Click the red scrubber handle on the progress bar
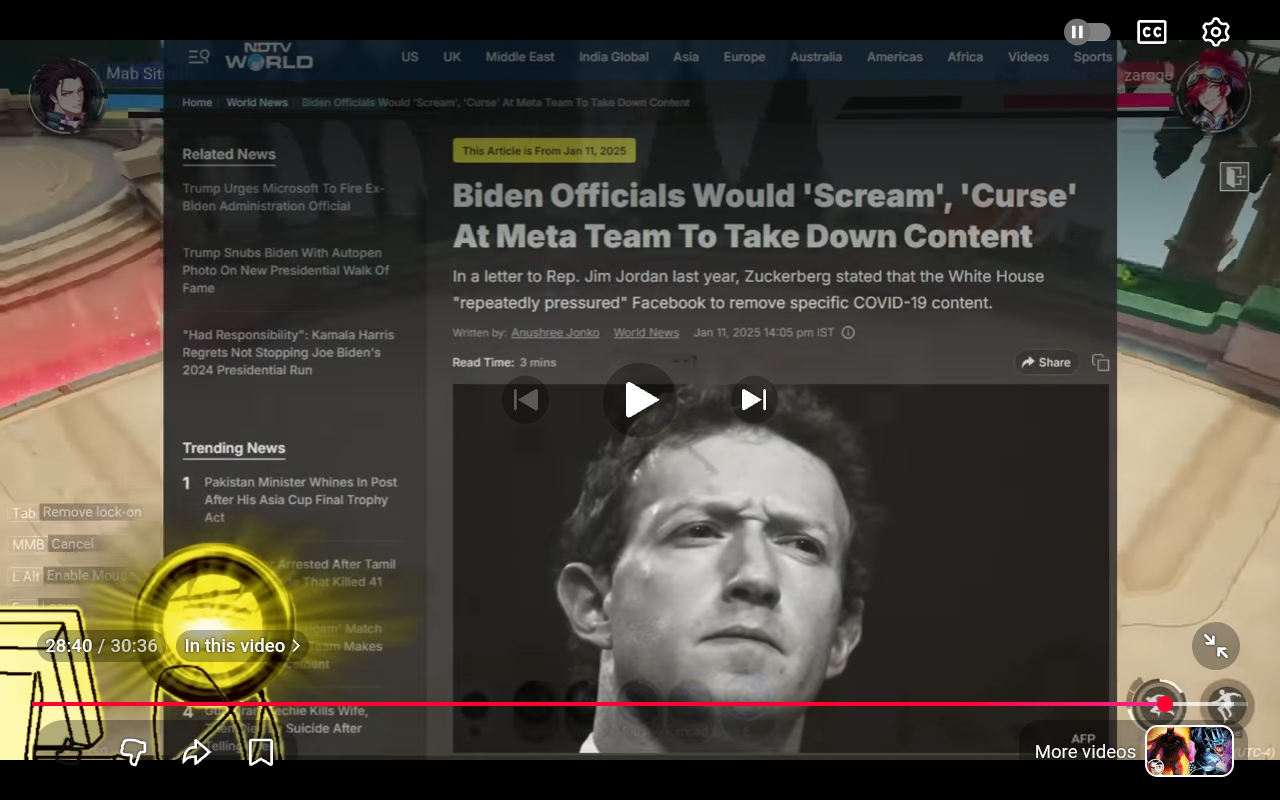 (x=1165, y=704)
